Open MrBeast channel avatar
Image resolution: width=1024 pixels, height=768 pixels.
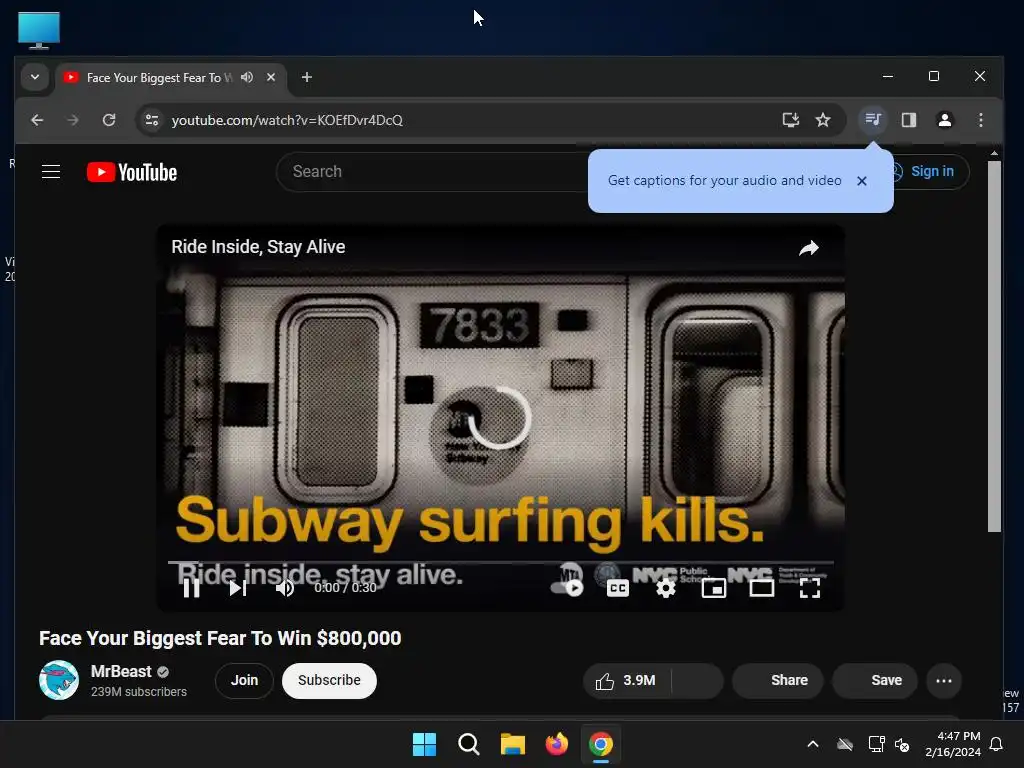click(59, 680)
